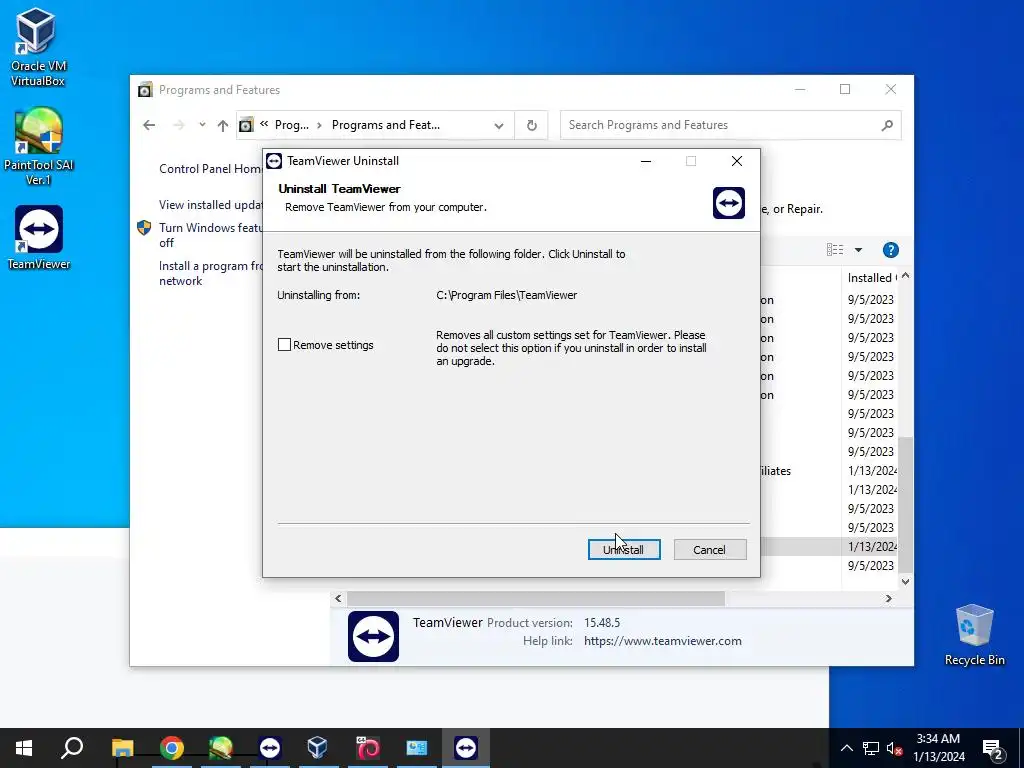This screenshot has height=768, width=1024.
Task: Open network status tray icon
Action: 871,748
